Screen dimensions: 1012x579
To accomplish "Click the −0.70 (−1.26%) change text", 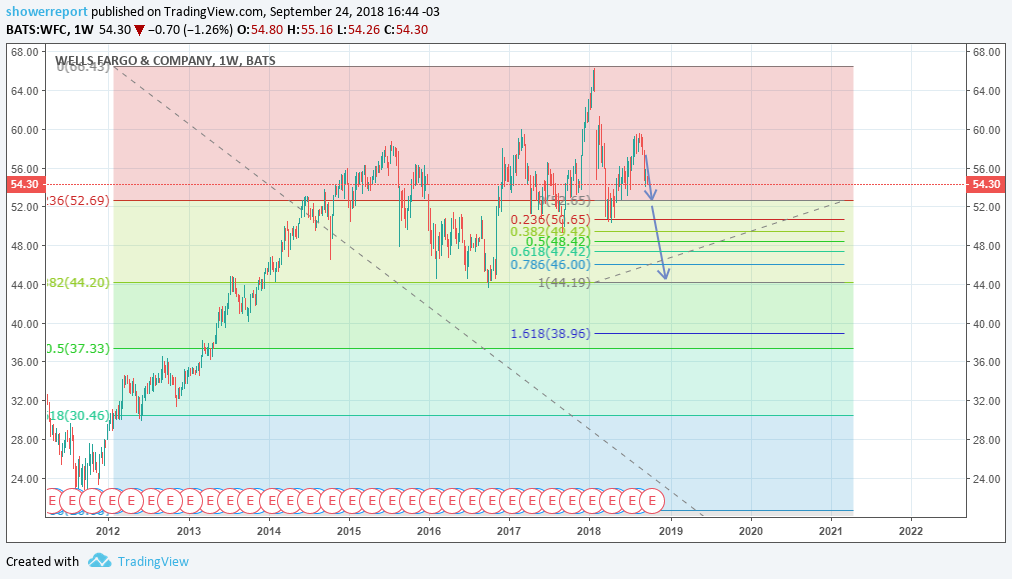I will coord(190,30).
